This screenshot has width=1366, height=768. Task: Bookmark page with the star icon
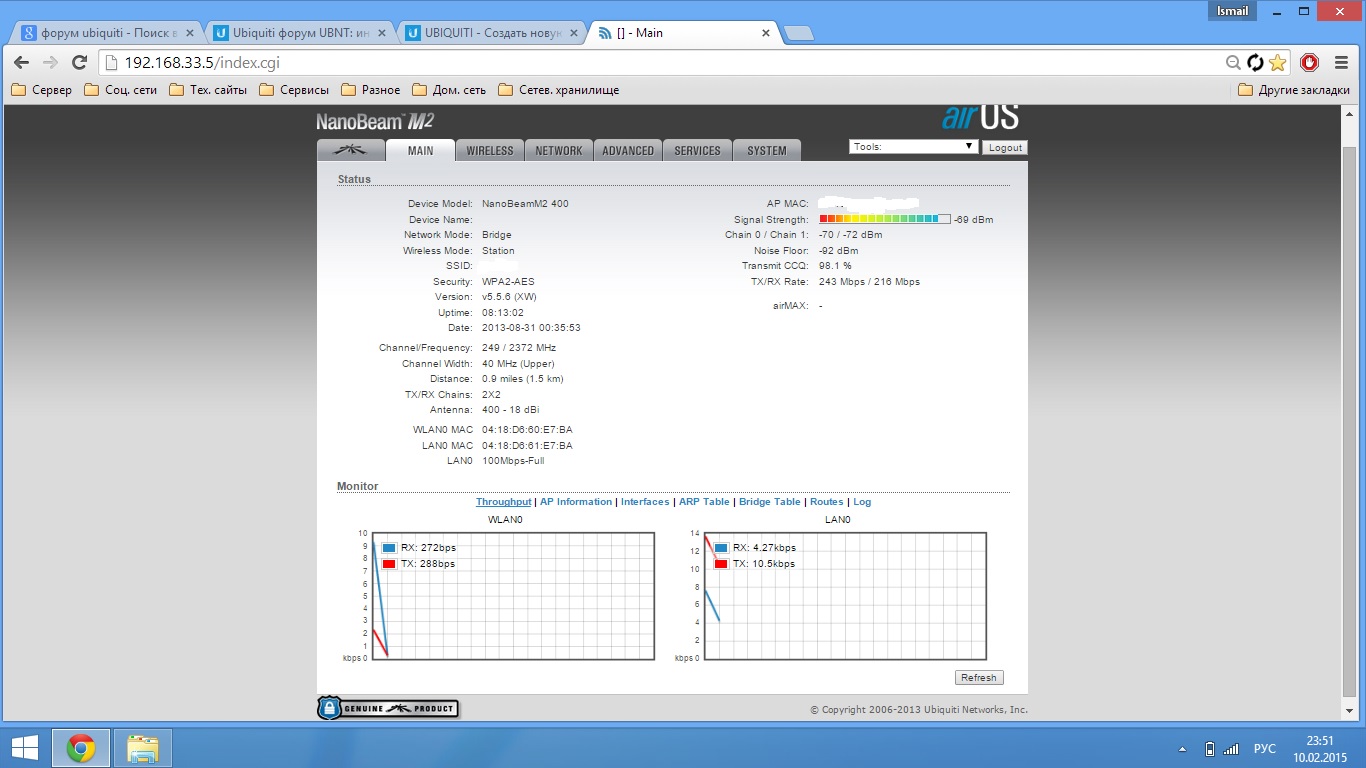(1277, 63)
